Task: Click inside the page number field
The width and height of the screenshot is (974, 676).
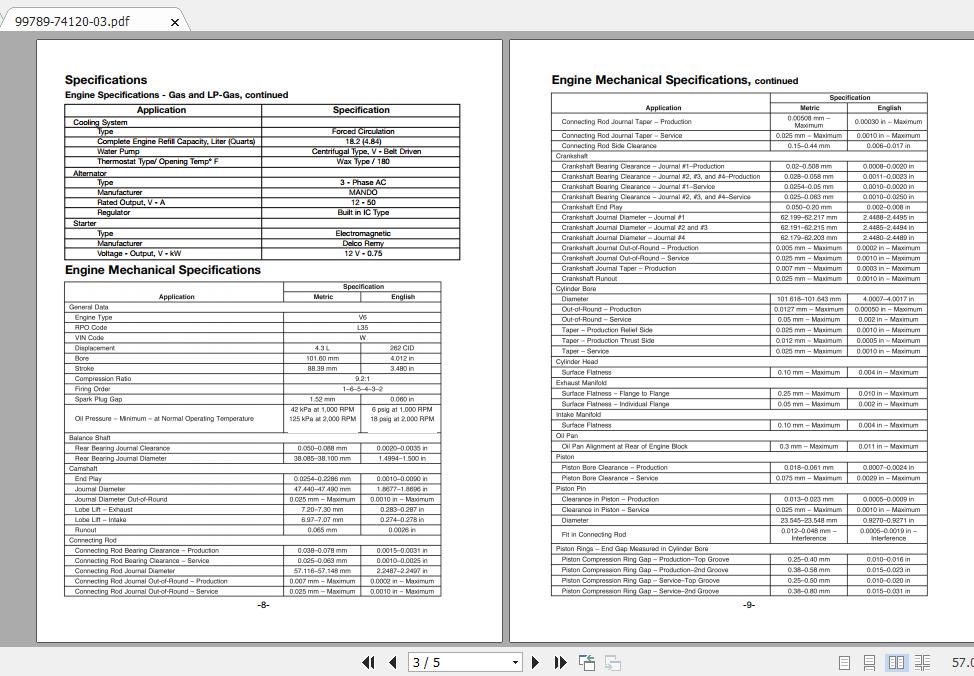Action: click(450, 662)
